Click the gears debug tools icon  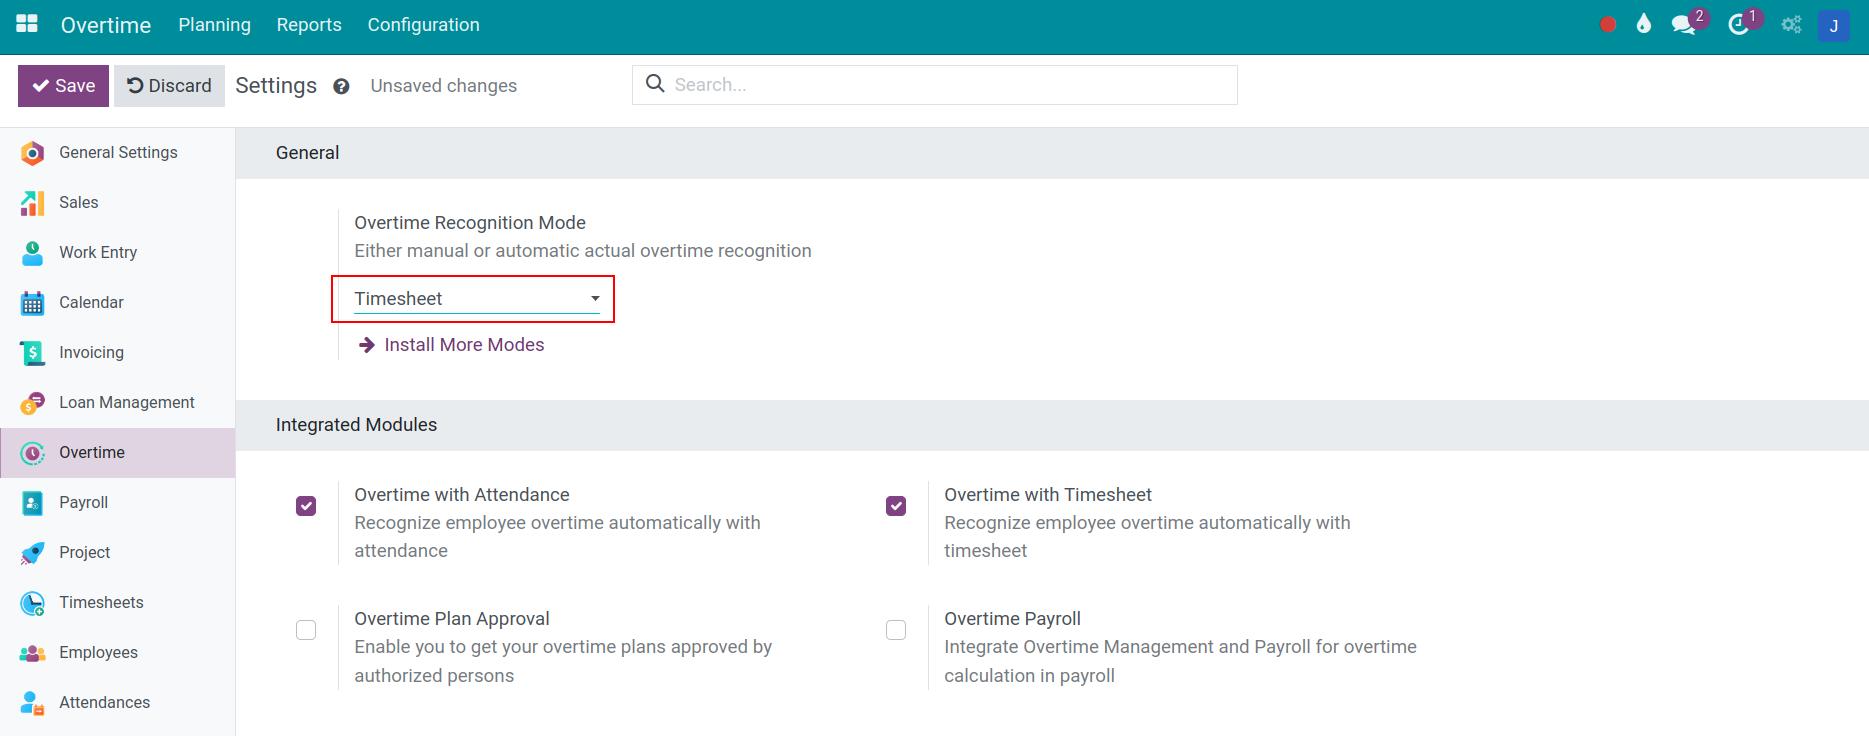pos(1792,25)
